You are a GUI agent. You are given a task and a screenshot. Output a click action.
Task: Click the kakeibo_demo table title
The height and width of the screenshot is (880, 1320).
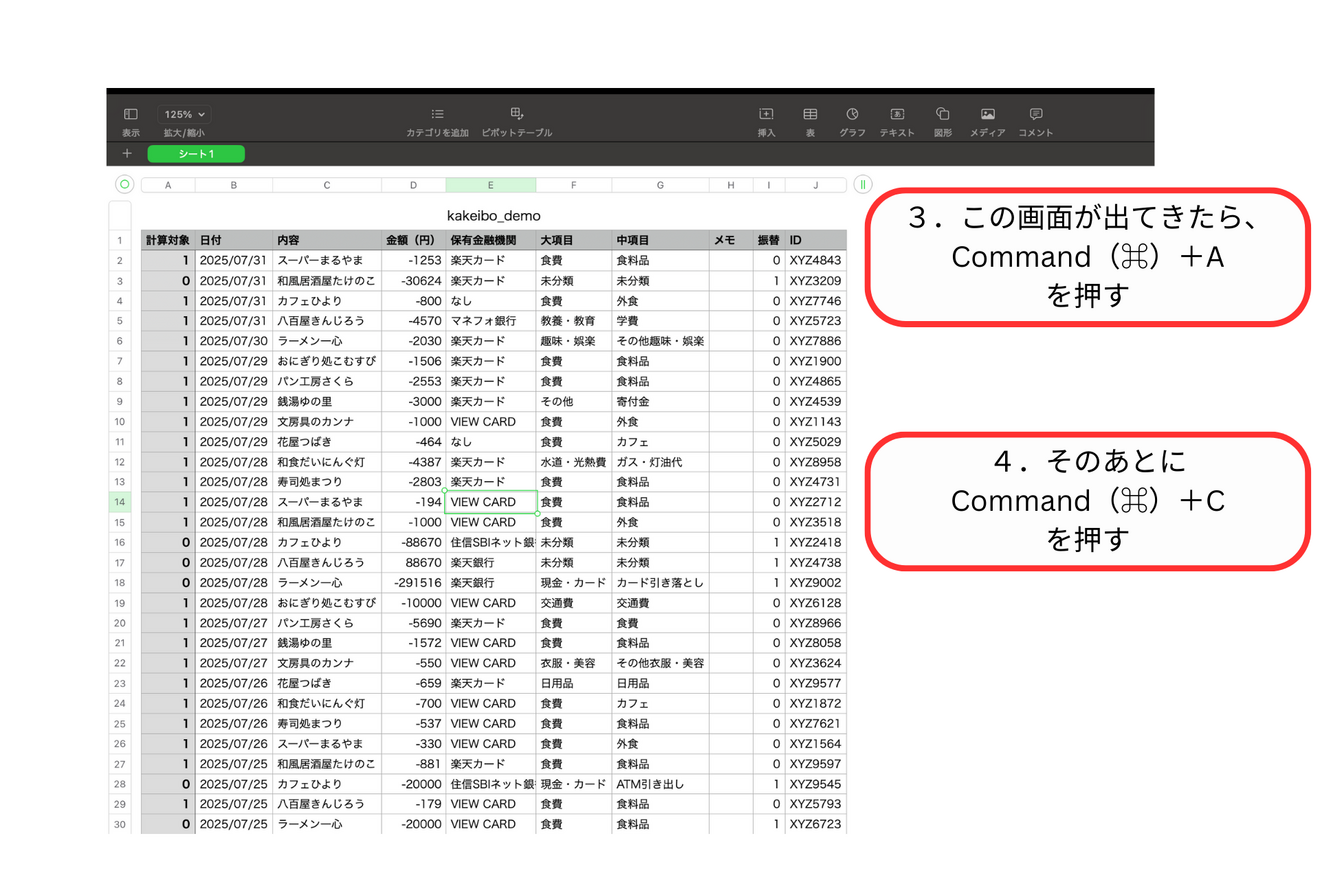click(x=494, y=215)
